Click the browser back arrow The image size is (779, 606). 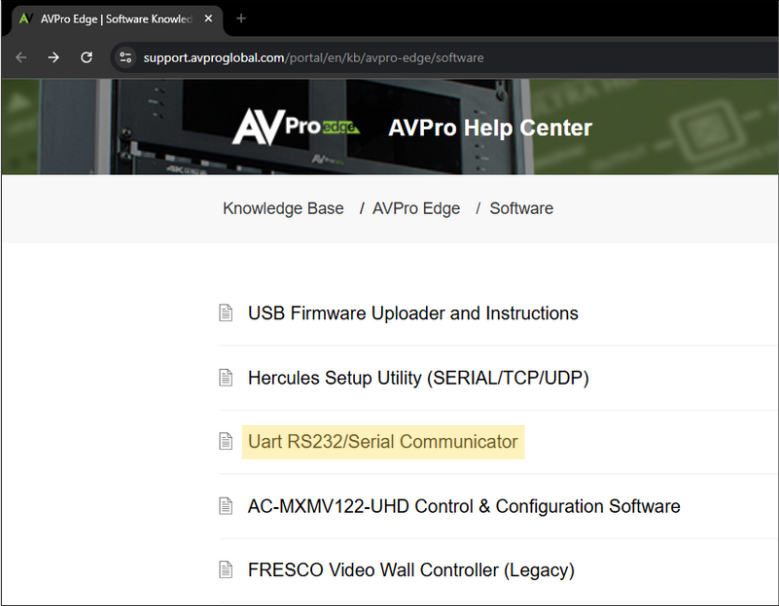coord(21,58)
